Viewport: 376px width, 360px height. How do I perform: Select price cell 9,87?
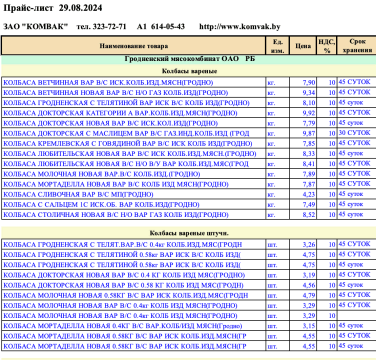pyautogui.click(x=303, y=133)
